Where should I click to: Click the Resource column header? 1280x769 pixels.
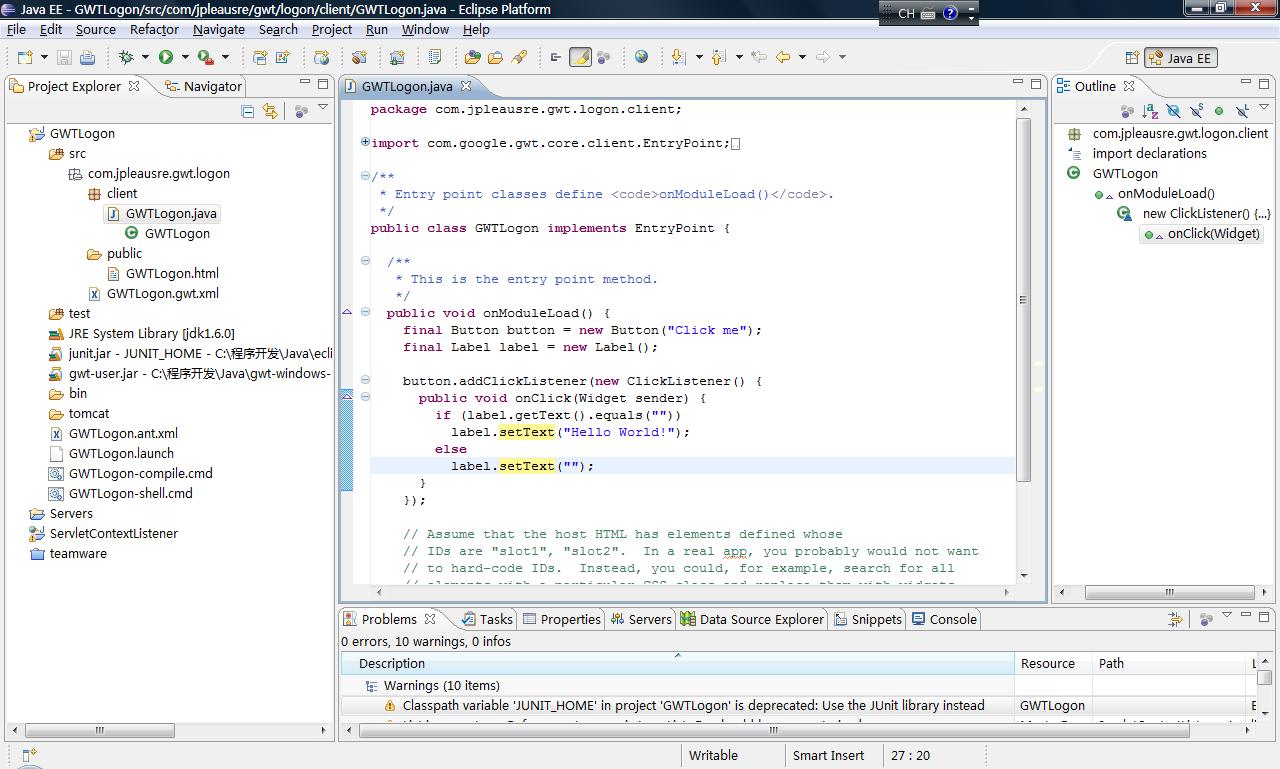point(1047,663)
